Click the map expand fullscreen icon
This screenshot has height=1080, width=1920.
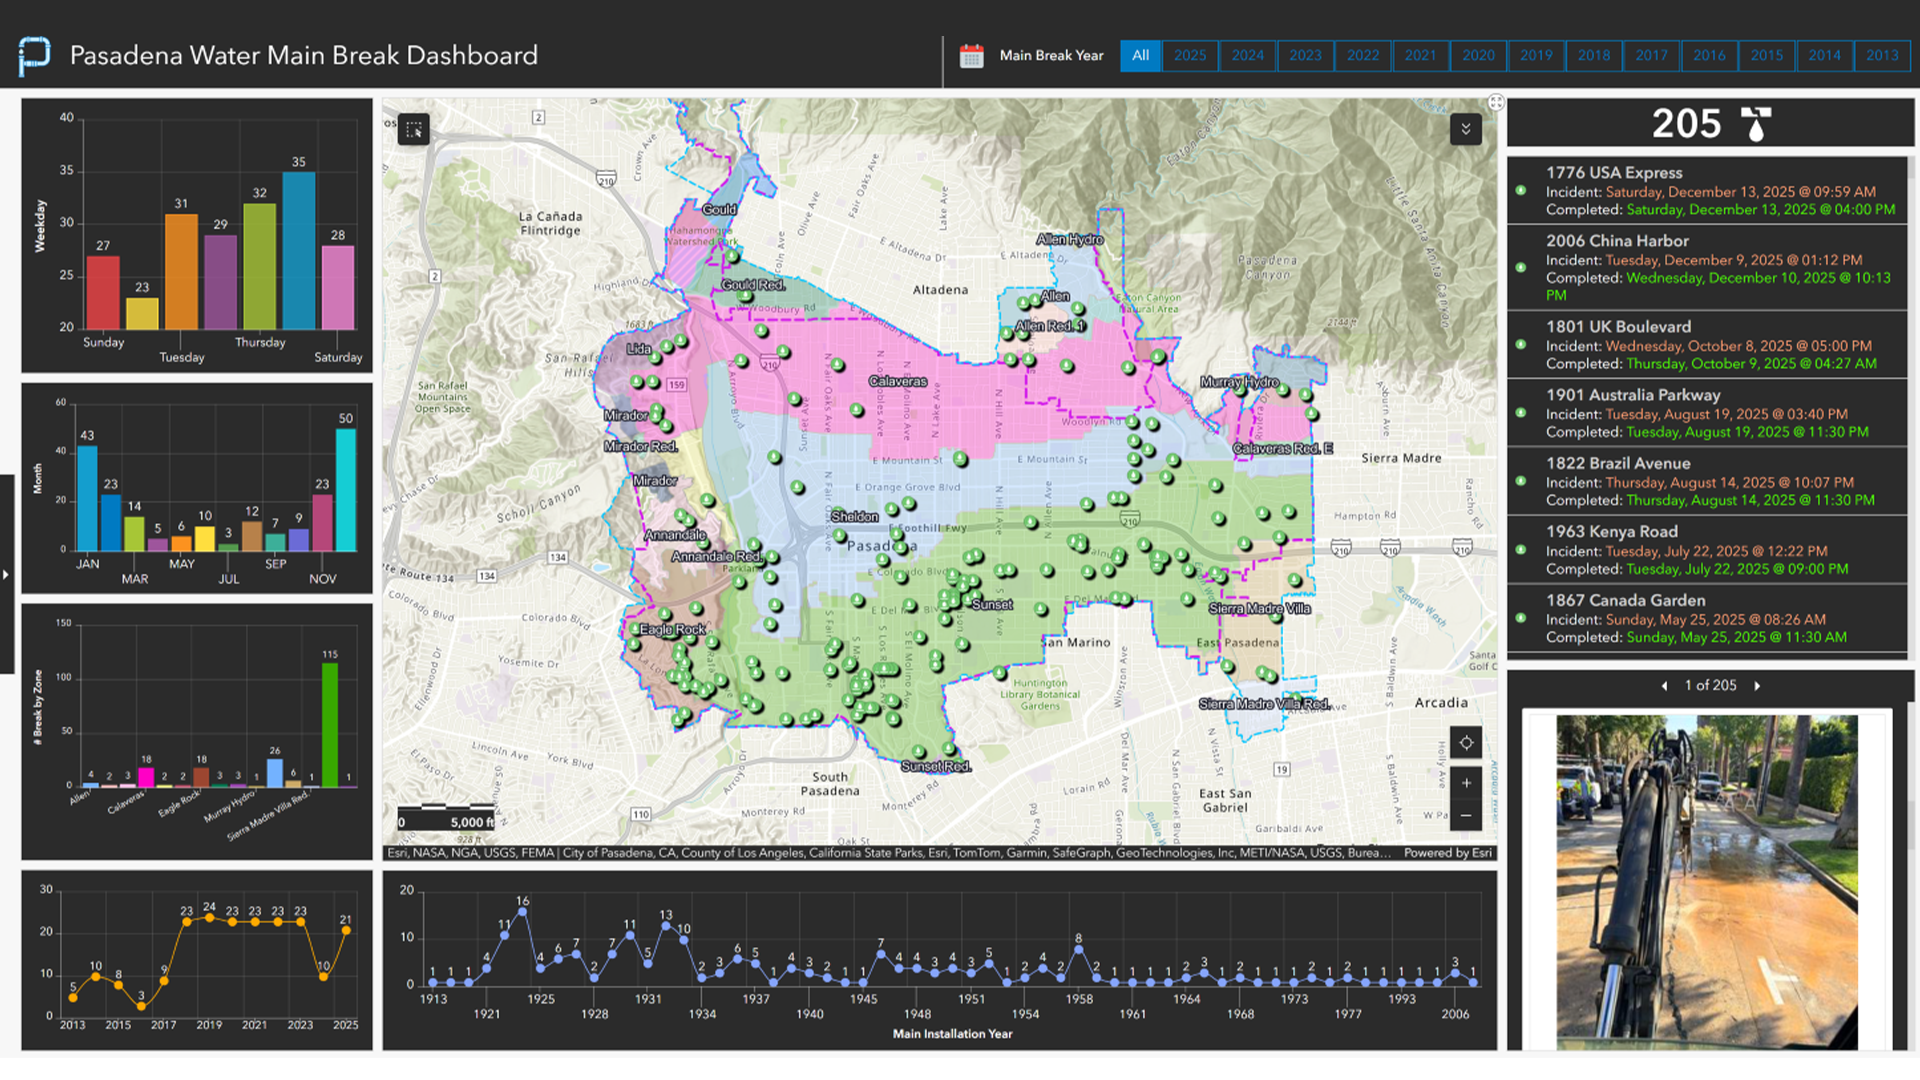[x=1495, y=102]
